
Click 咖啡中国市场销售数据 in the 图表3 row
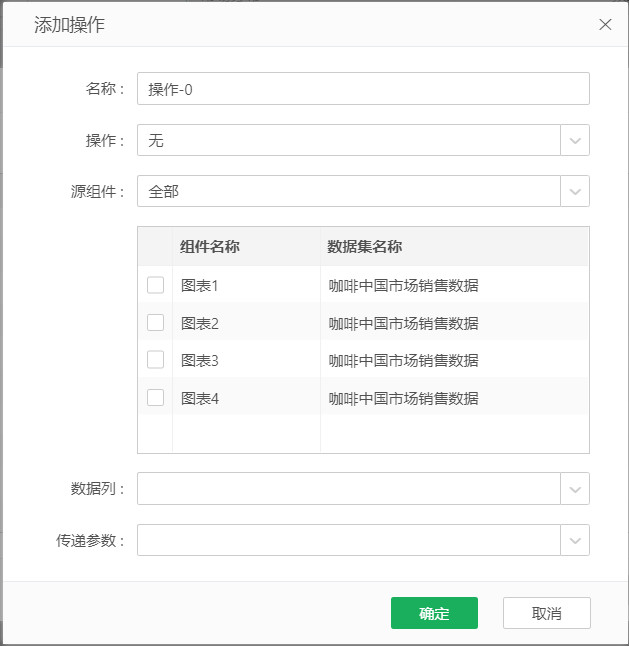coord(403,360)
